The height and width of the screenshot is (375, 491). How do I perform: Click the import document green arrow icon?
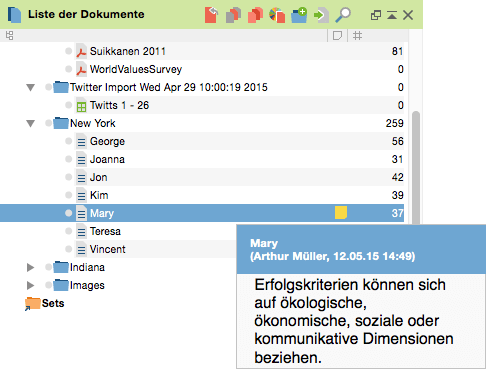coord(321,15)
